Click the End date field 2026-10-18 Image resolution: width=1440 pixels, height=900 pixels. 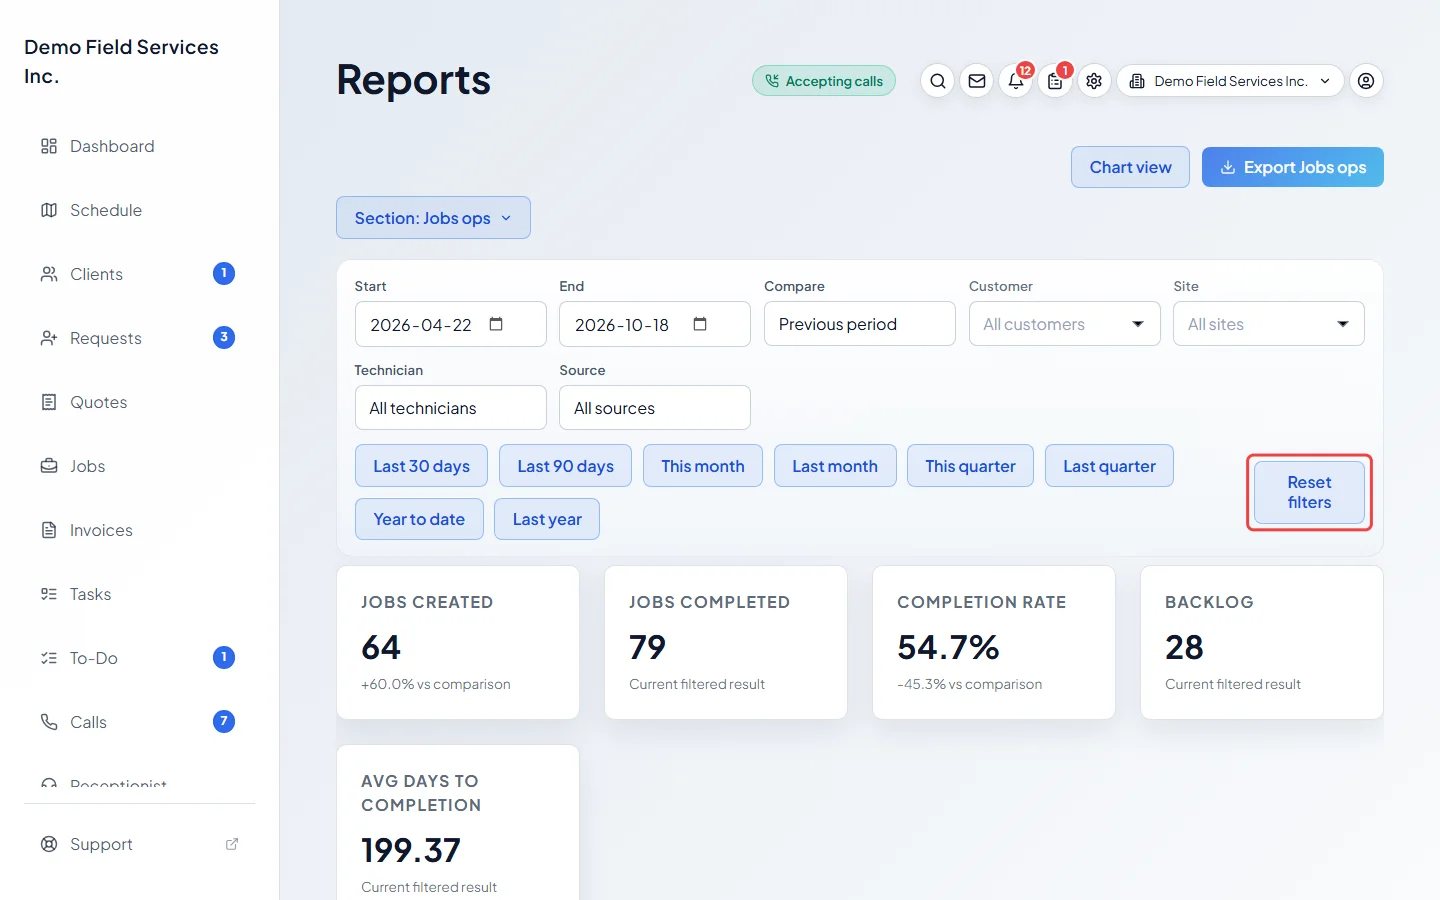[654, 324]
